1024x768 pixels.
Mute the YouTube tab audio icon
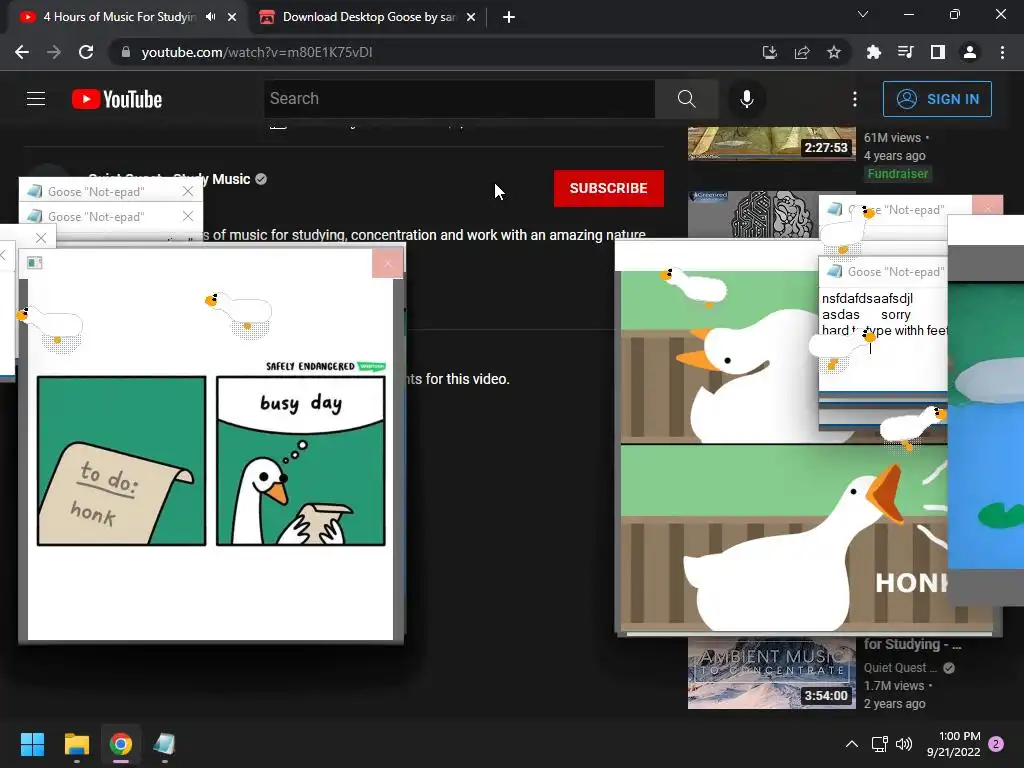click(x=210, y=17)
